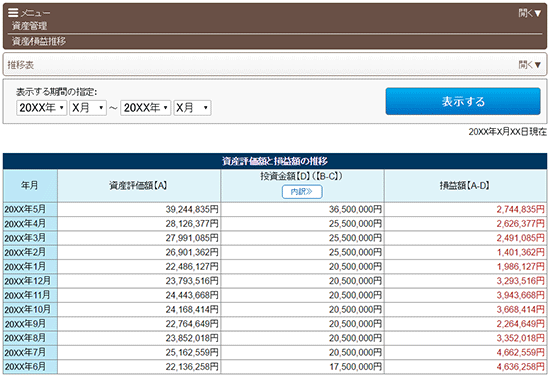550x377 pixels.
Task: Click the 20XX年X月XX日現在 date text
Action: click(507, 132)
